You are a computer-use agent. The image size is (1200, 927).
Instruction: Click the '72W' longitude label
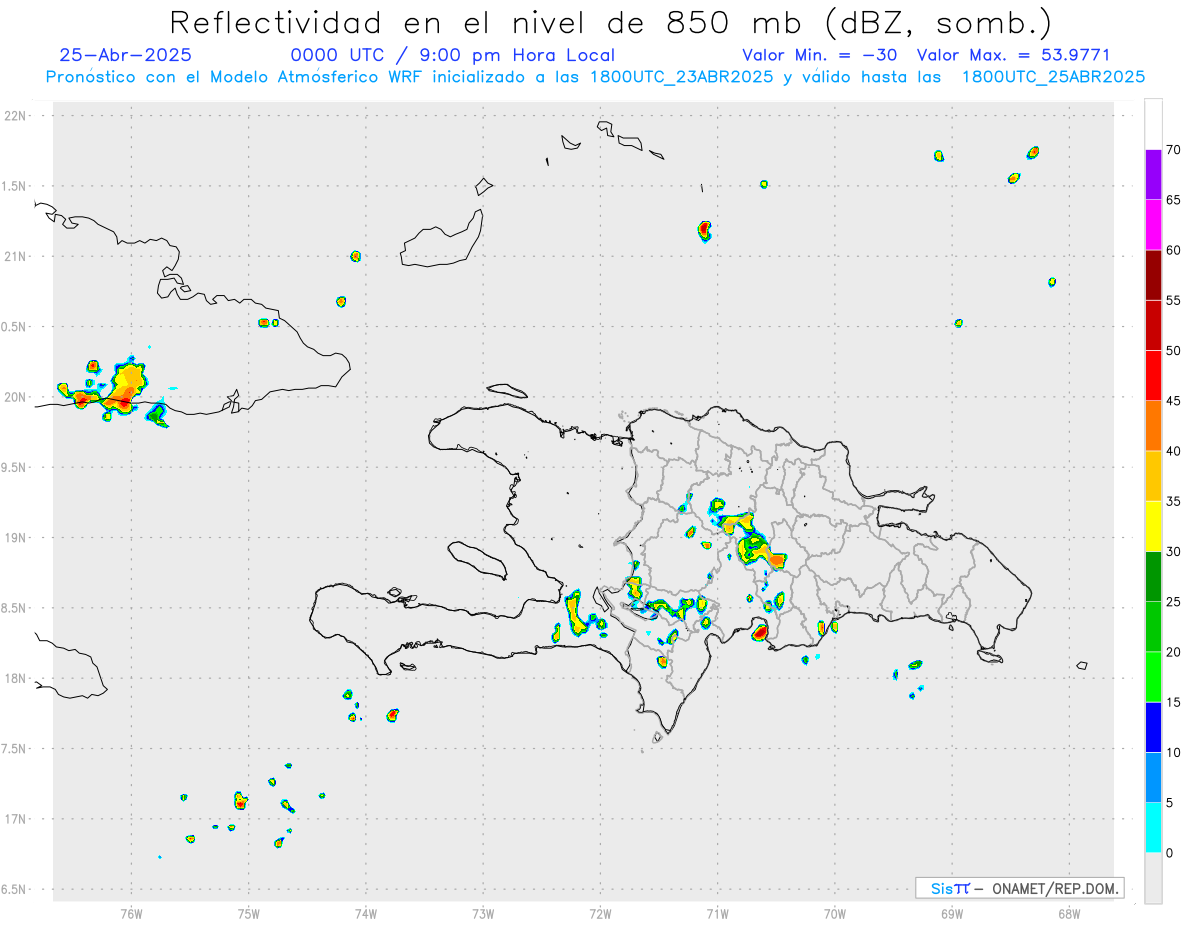[x=600, y=913]
